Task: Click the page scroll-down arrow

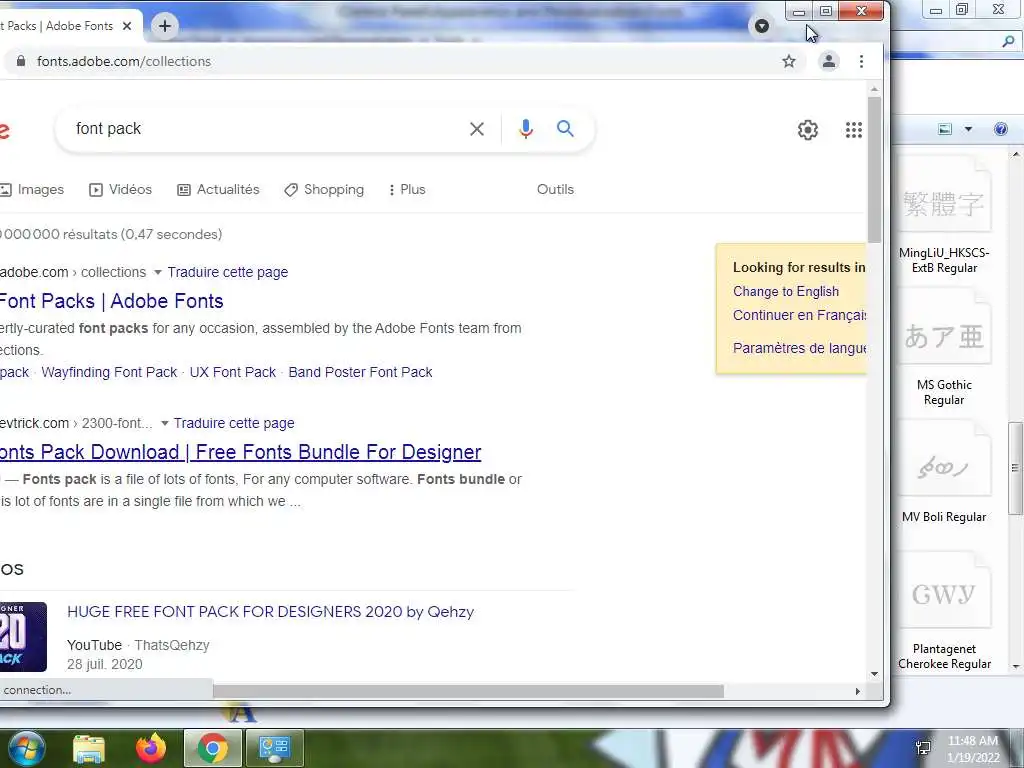Action: click(x=874, y=674)
